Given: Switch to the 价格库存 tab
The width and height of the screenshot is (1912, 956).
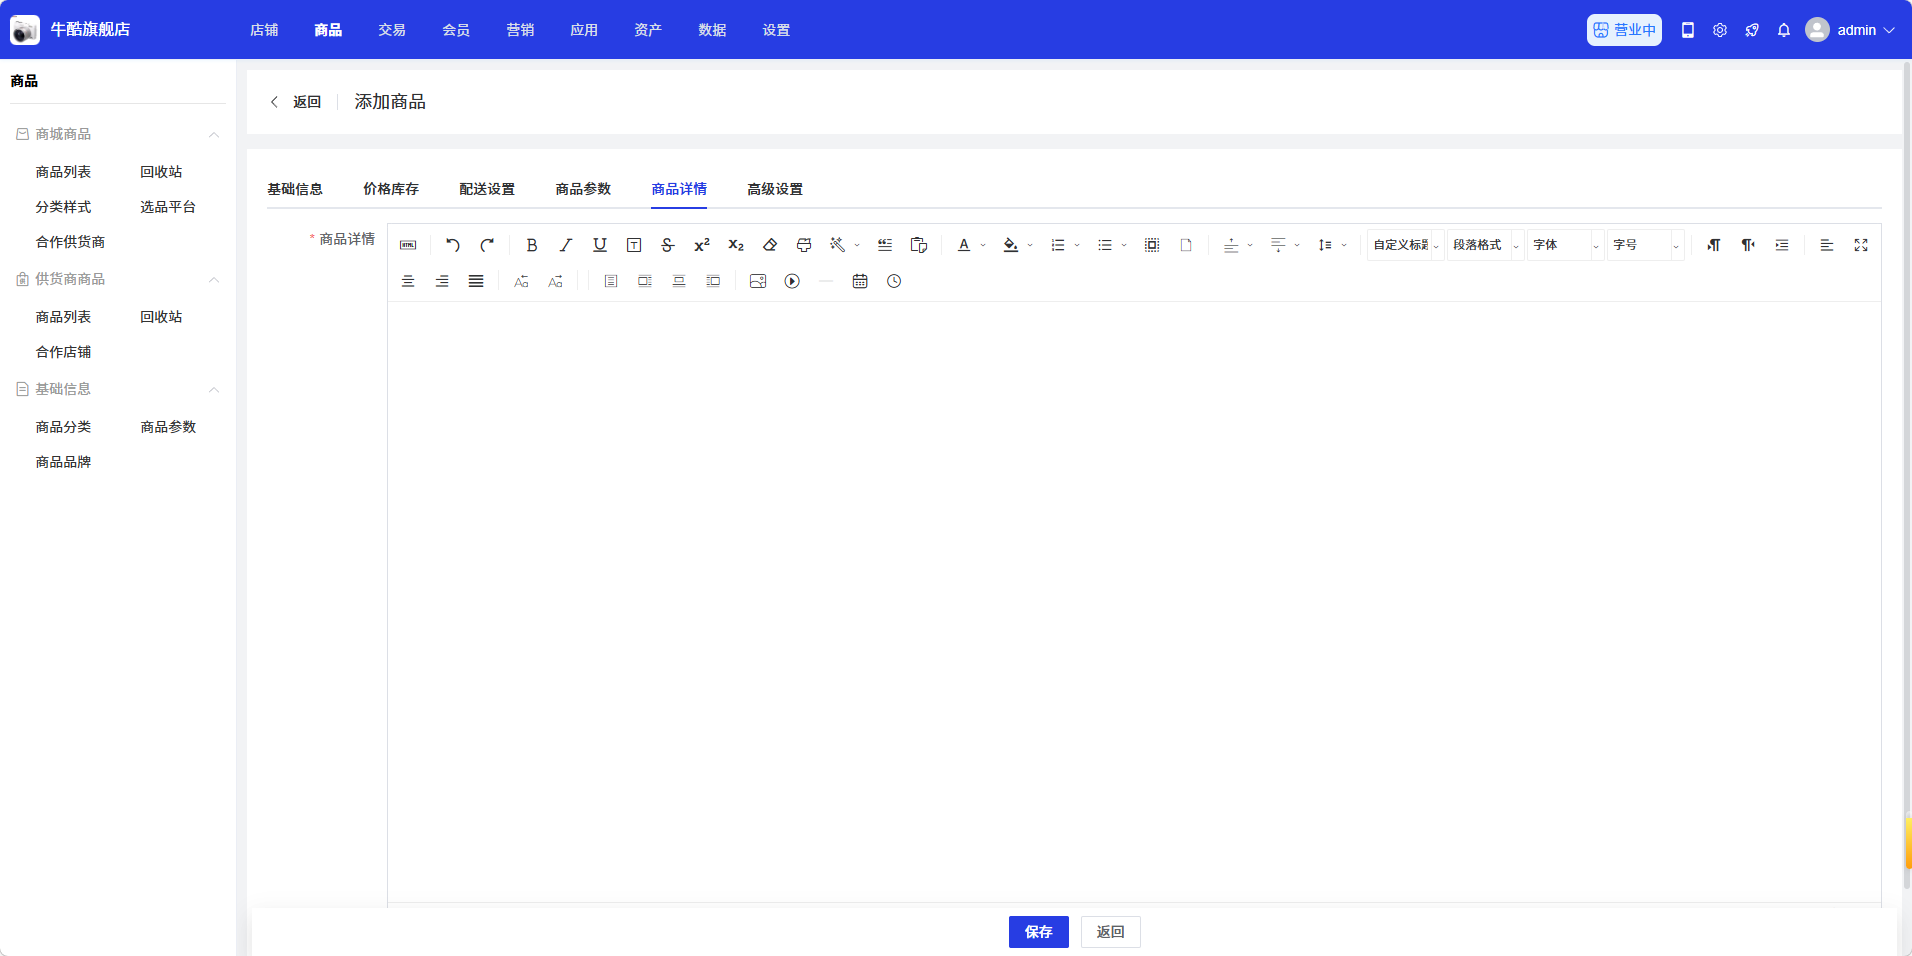Looking at the screenshot, I should tap(391, 189).
